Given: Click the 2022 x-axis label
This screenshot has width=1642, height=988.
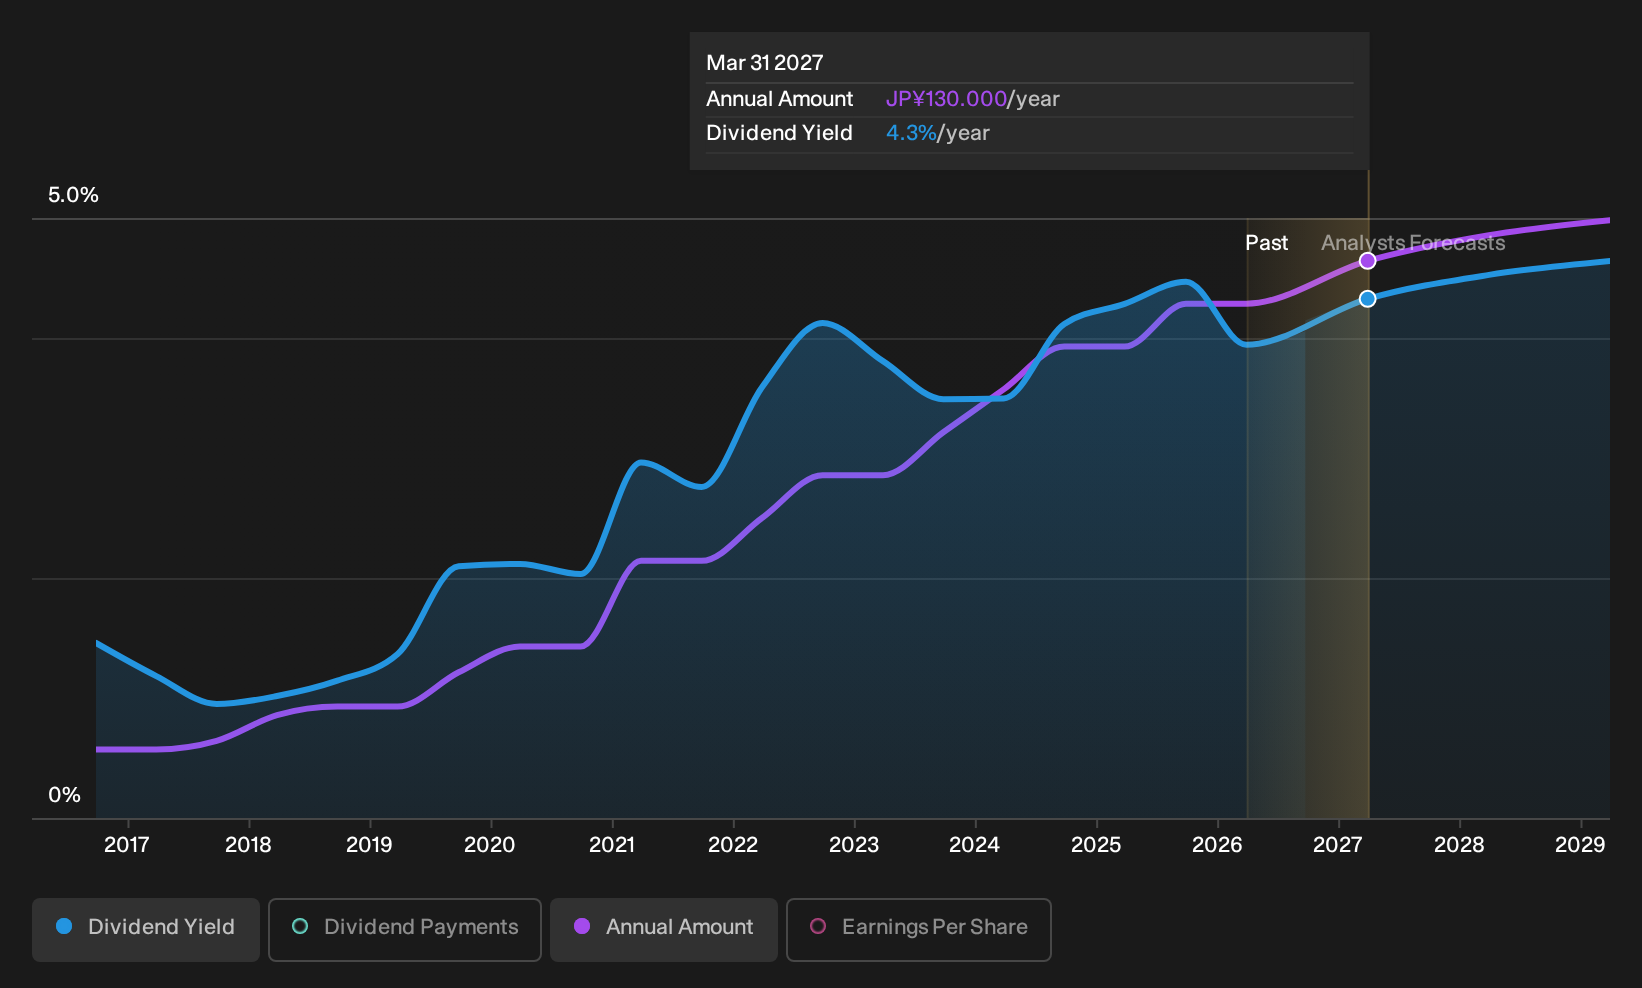Looking at the screenshot, I should (733, 845).
